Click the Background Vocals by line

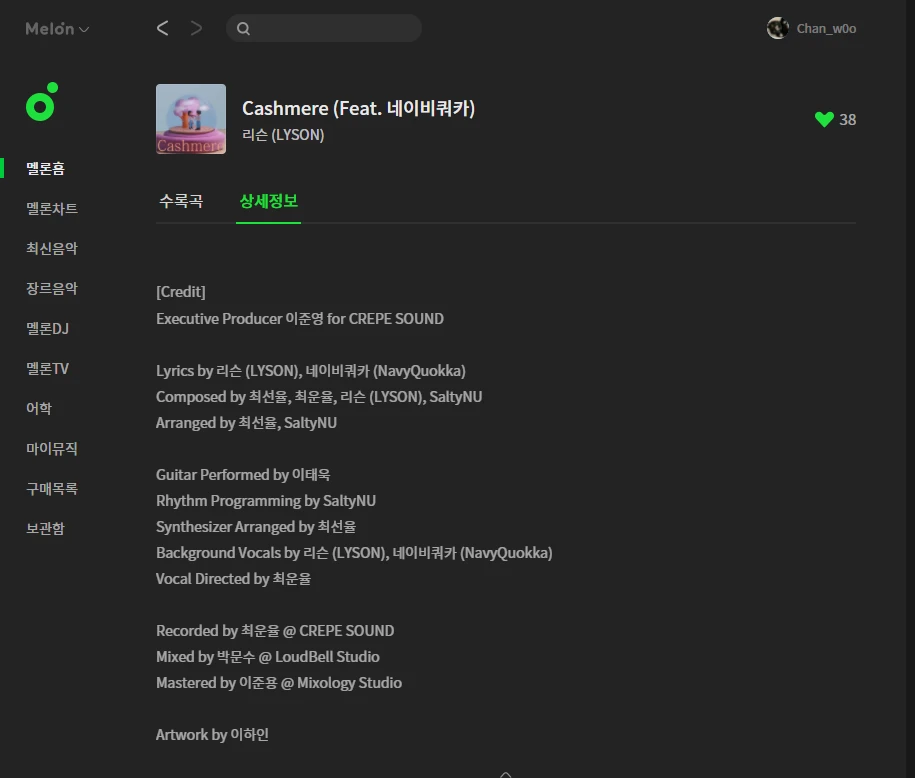(x=354, y=553)
